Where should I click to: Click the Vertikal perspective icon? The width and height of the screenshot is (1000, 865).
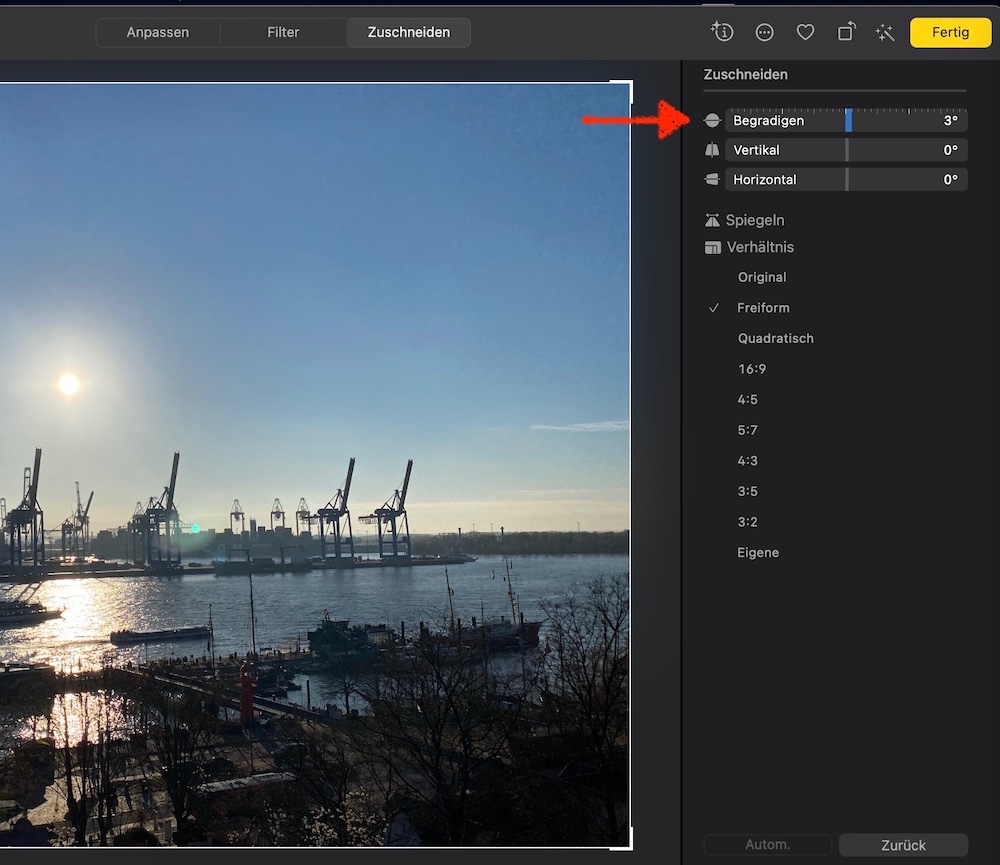(x=712, y=150)
